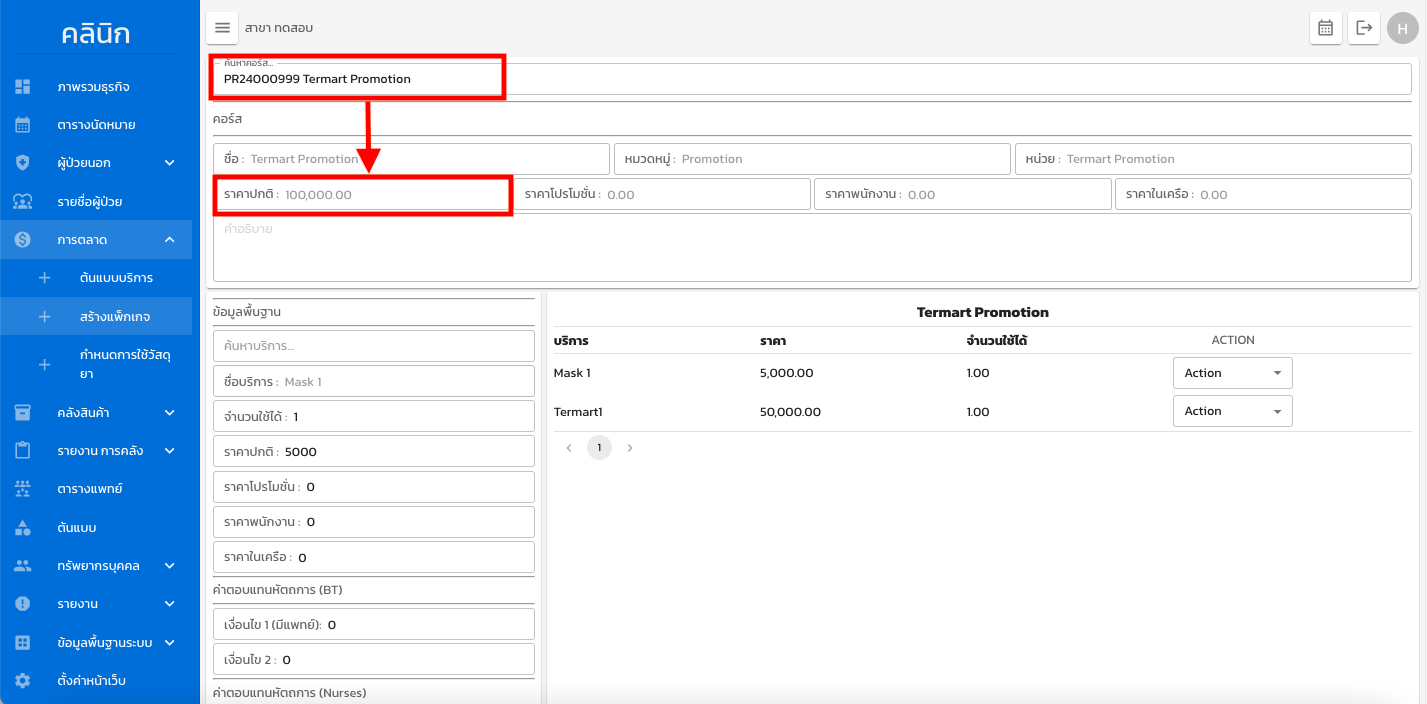Click the course ราคาพนักงาน 0.00 field

[x=963, y=194]
